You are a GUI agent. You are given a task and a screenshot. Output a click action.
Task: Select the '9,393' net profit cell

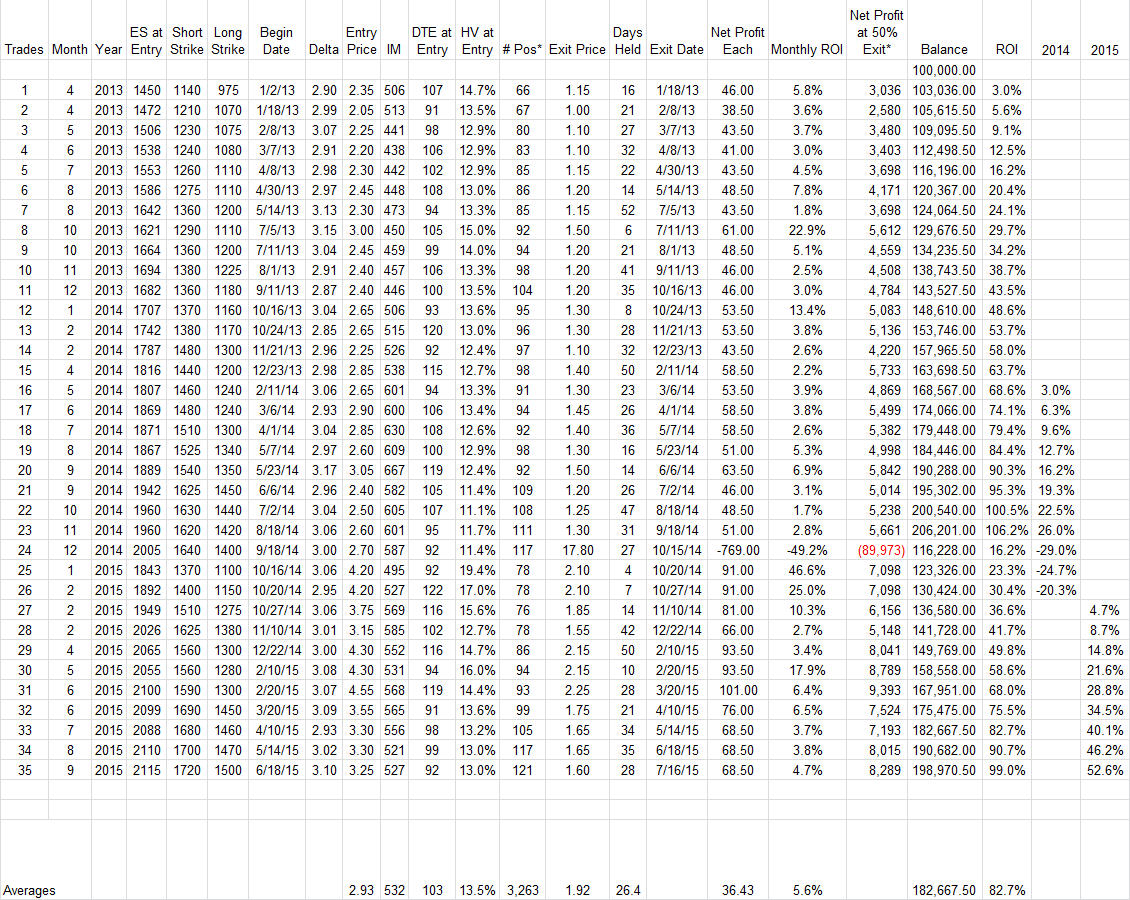(884, 690)
